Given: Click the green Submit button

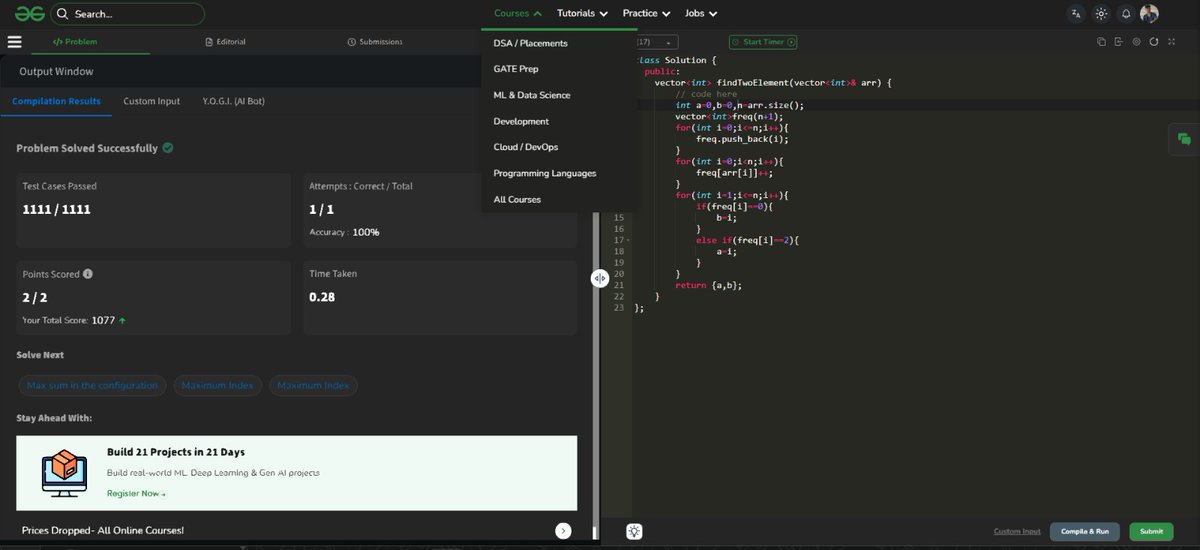Looking at the screenshot, I should 1151,531.
